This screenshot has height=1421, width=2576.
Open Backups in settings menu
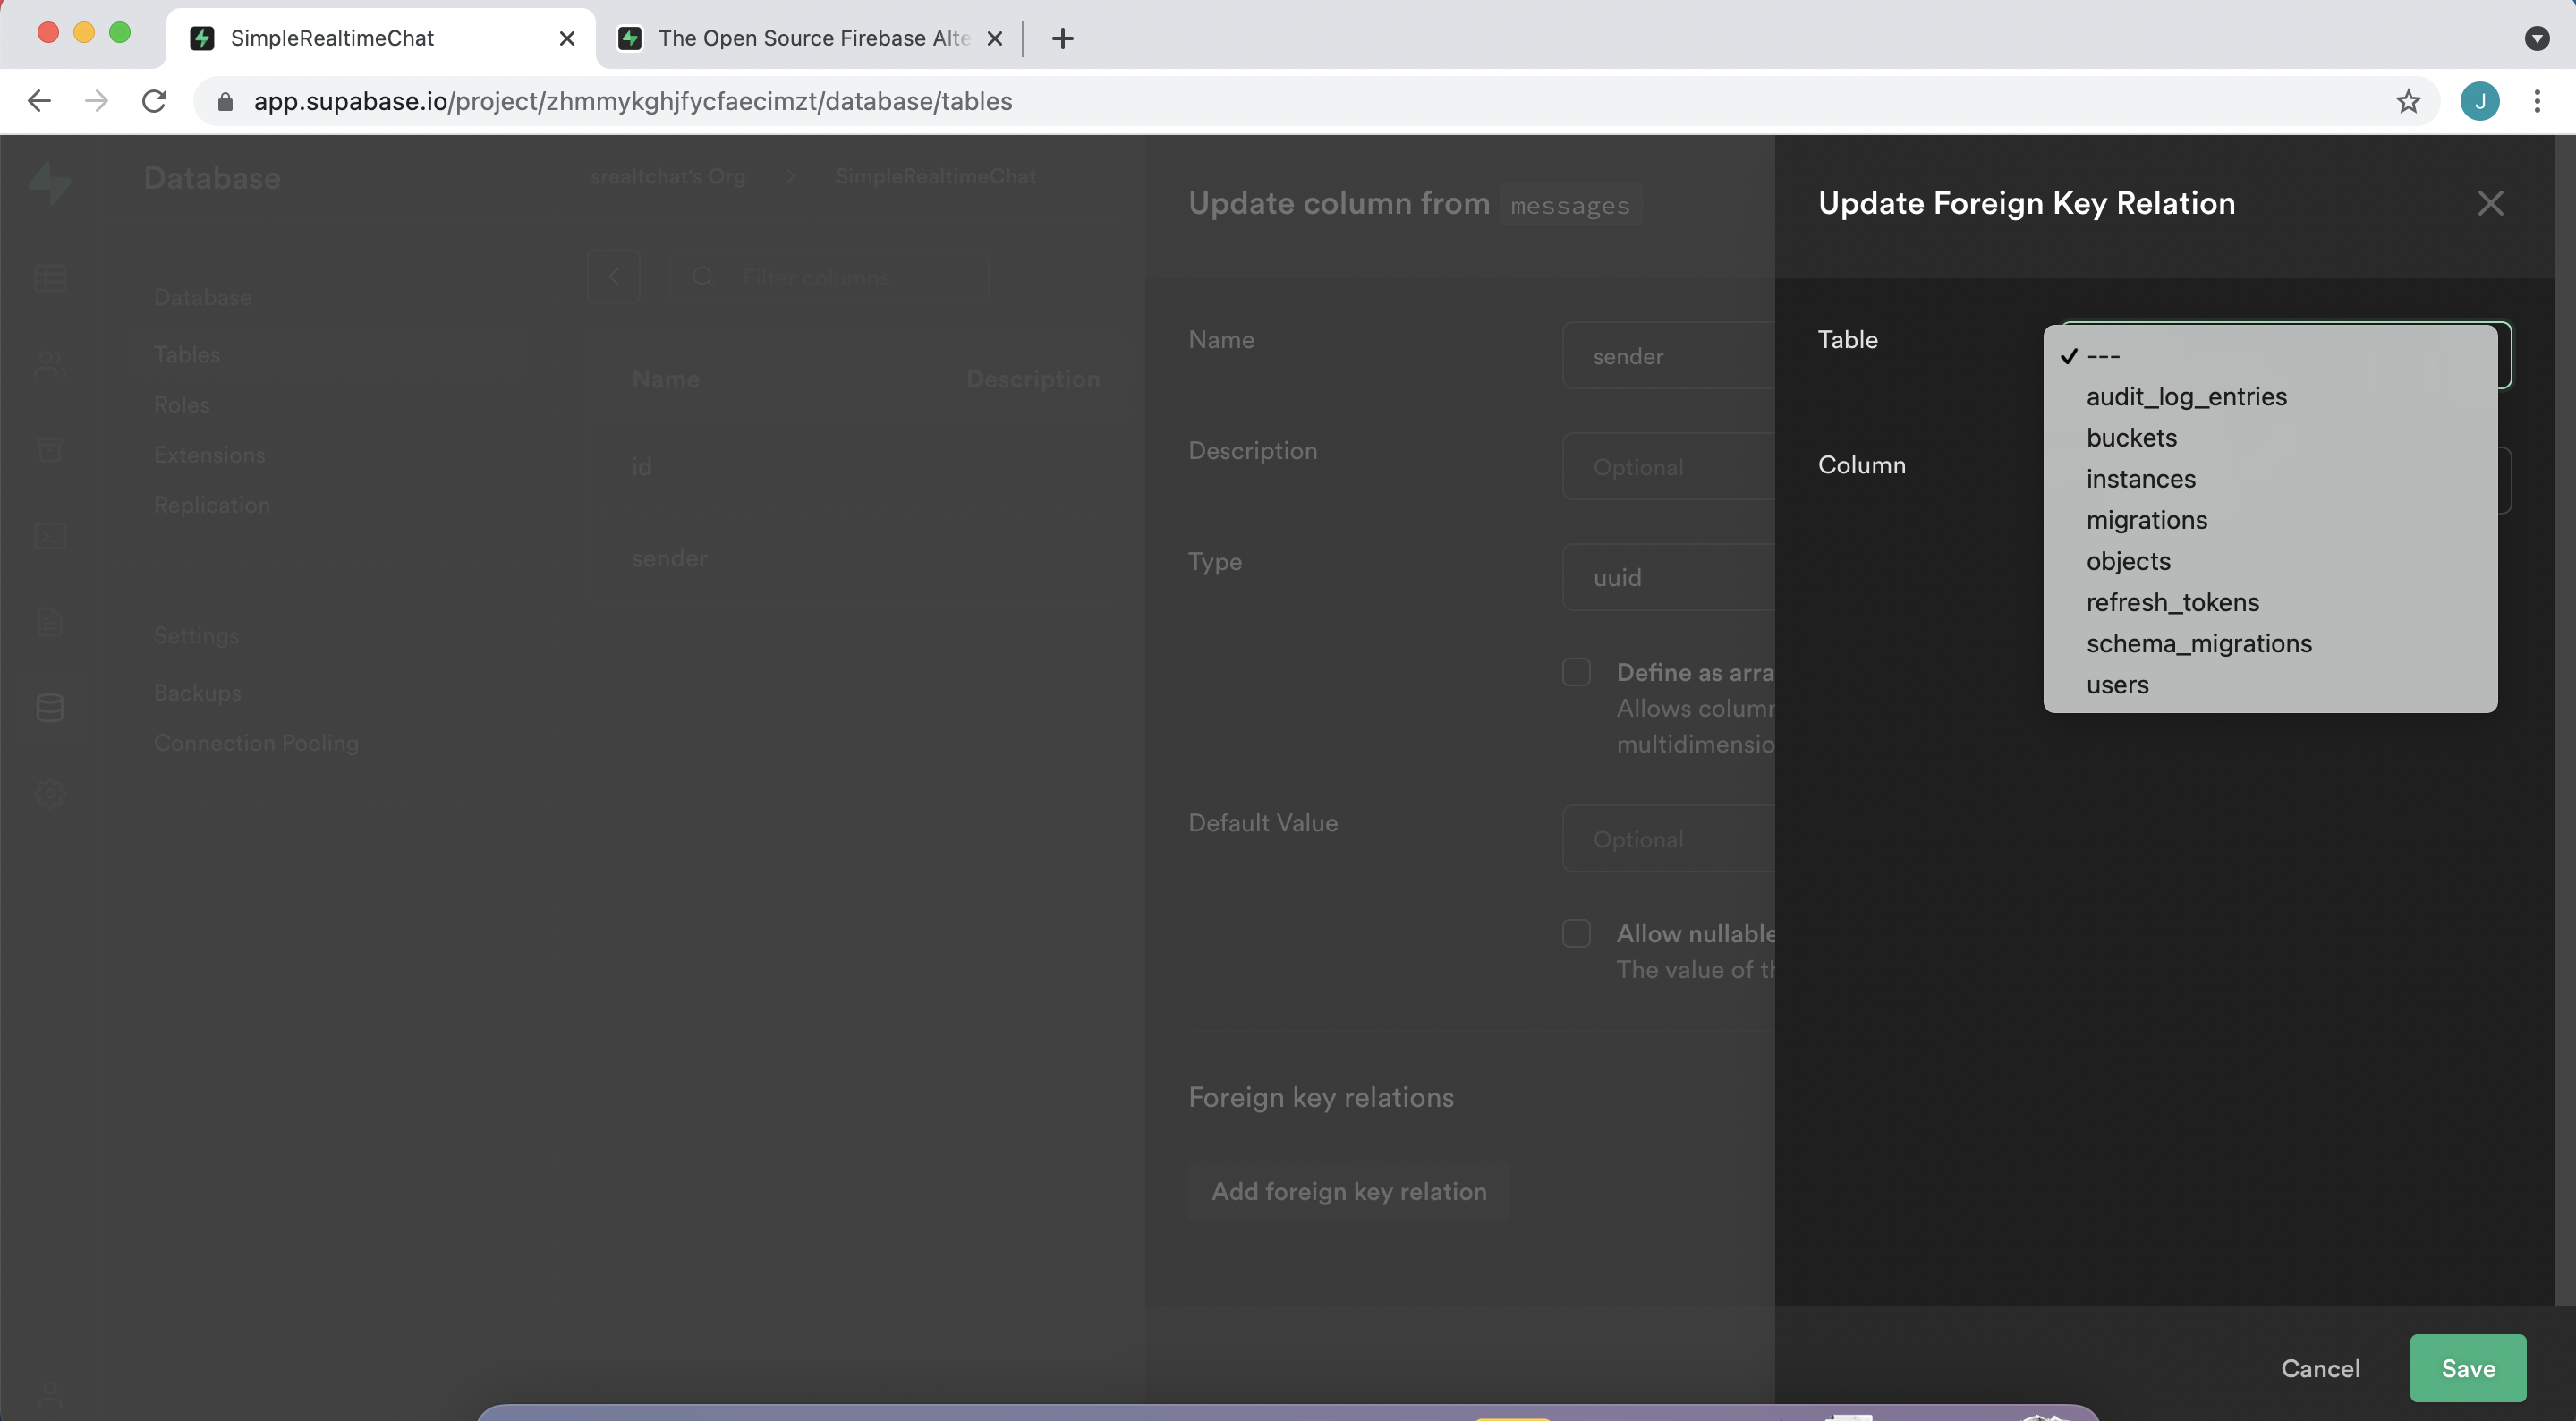click(197, 692)
